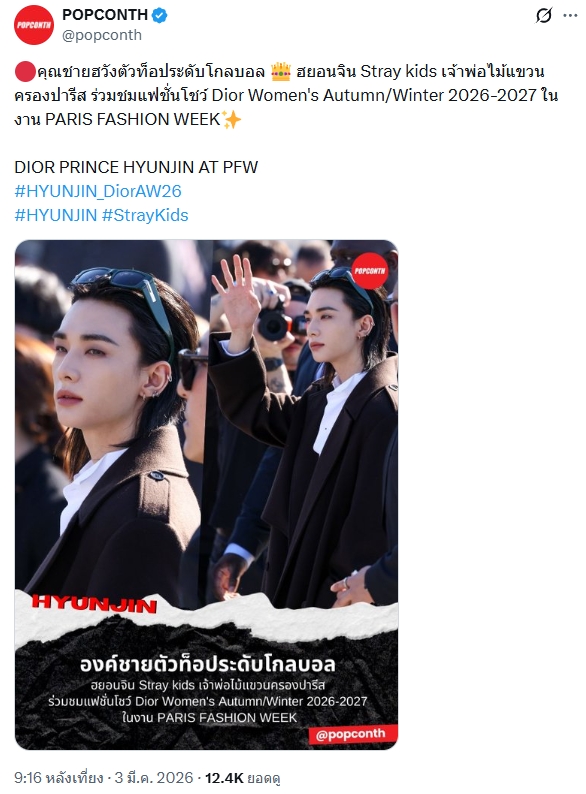Click the blue verified badge

coord(160,15)
